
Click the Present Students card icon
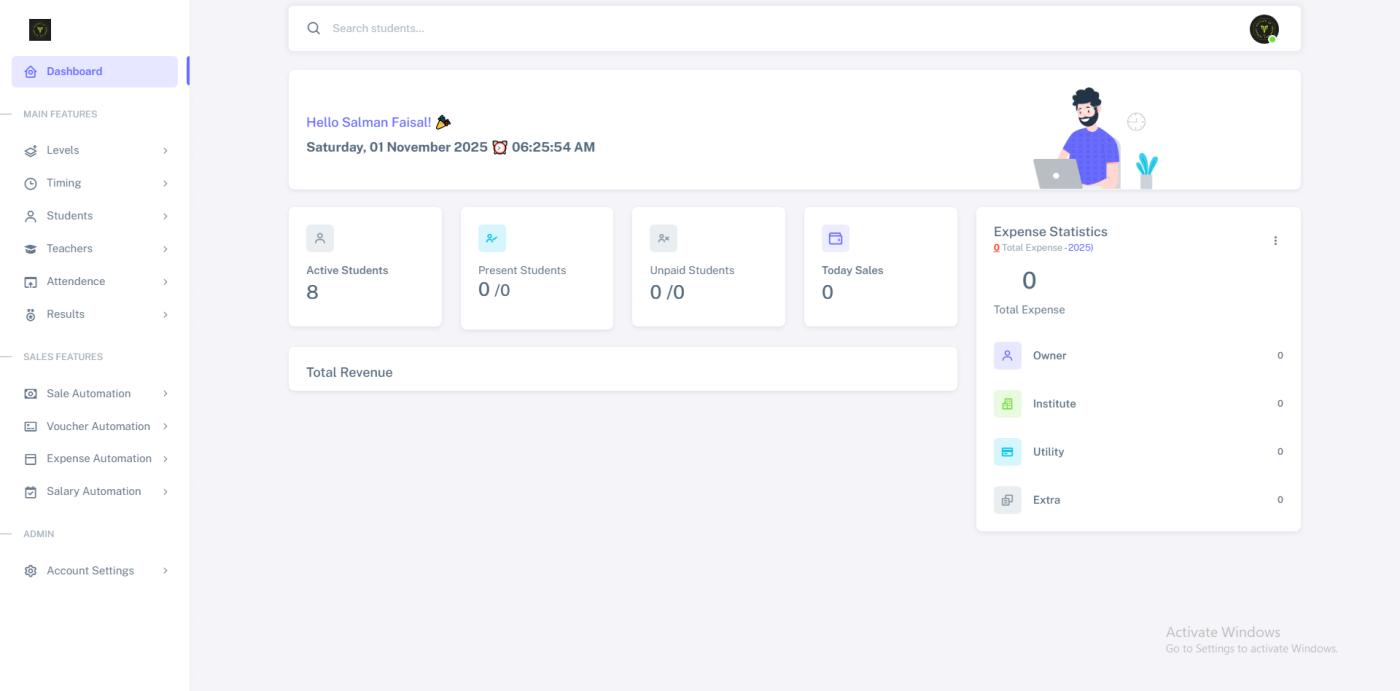tap(492, 238)
